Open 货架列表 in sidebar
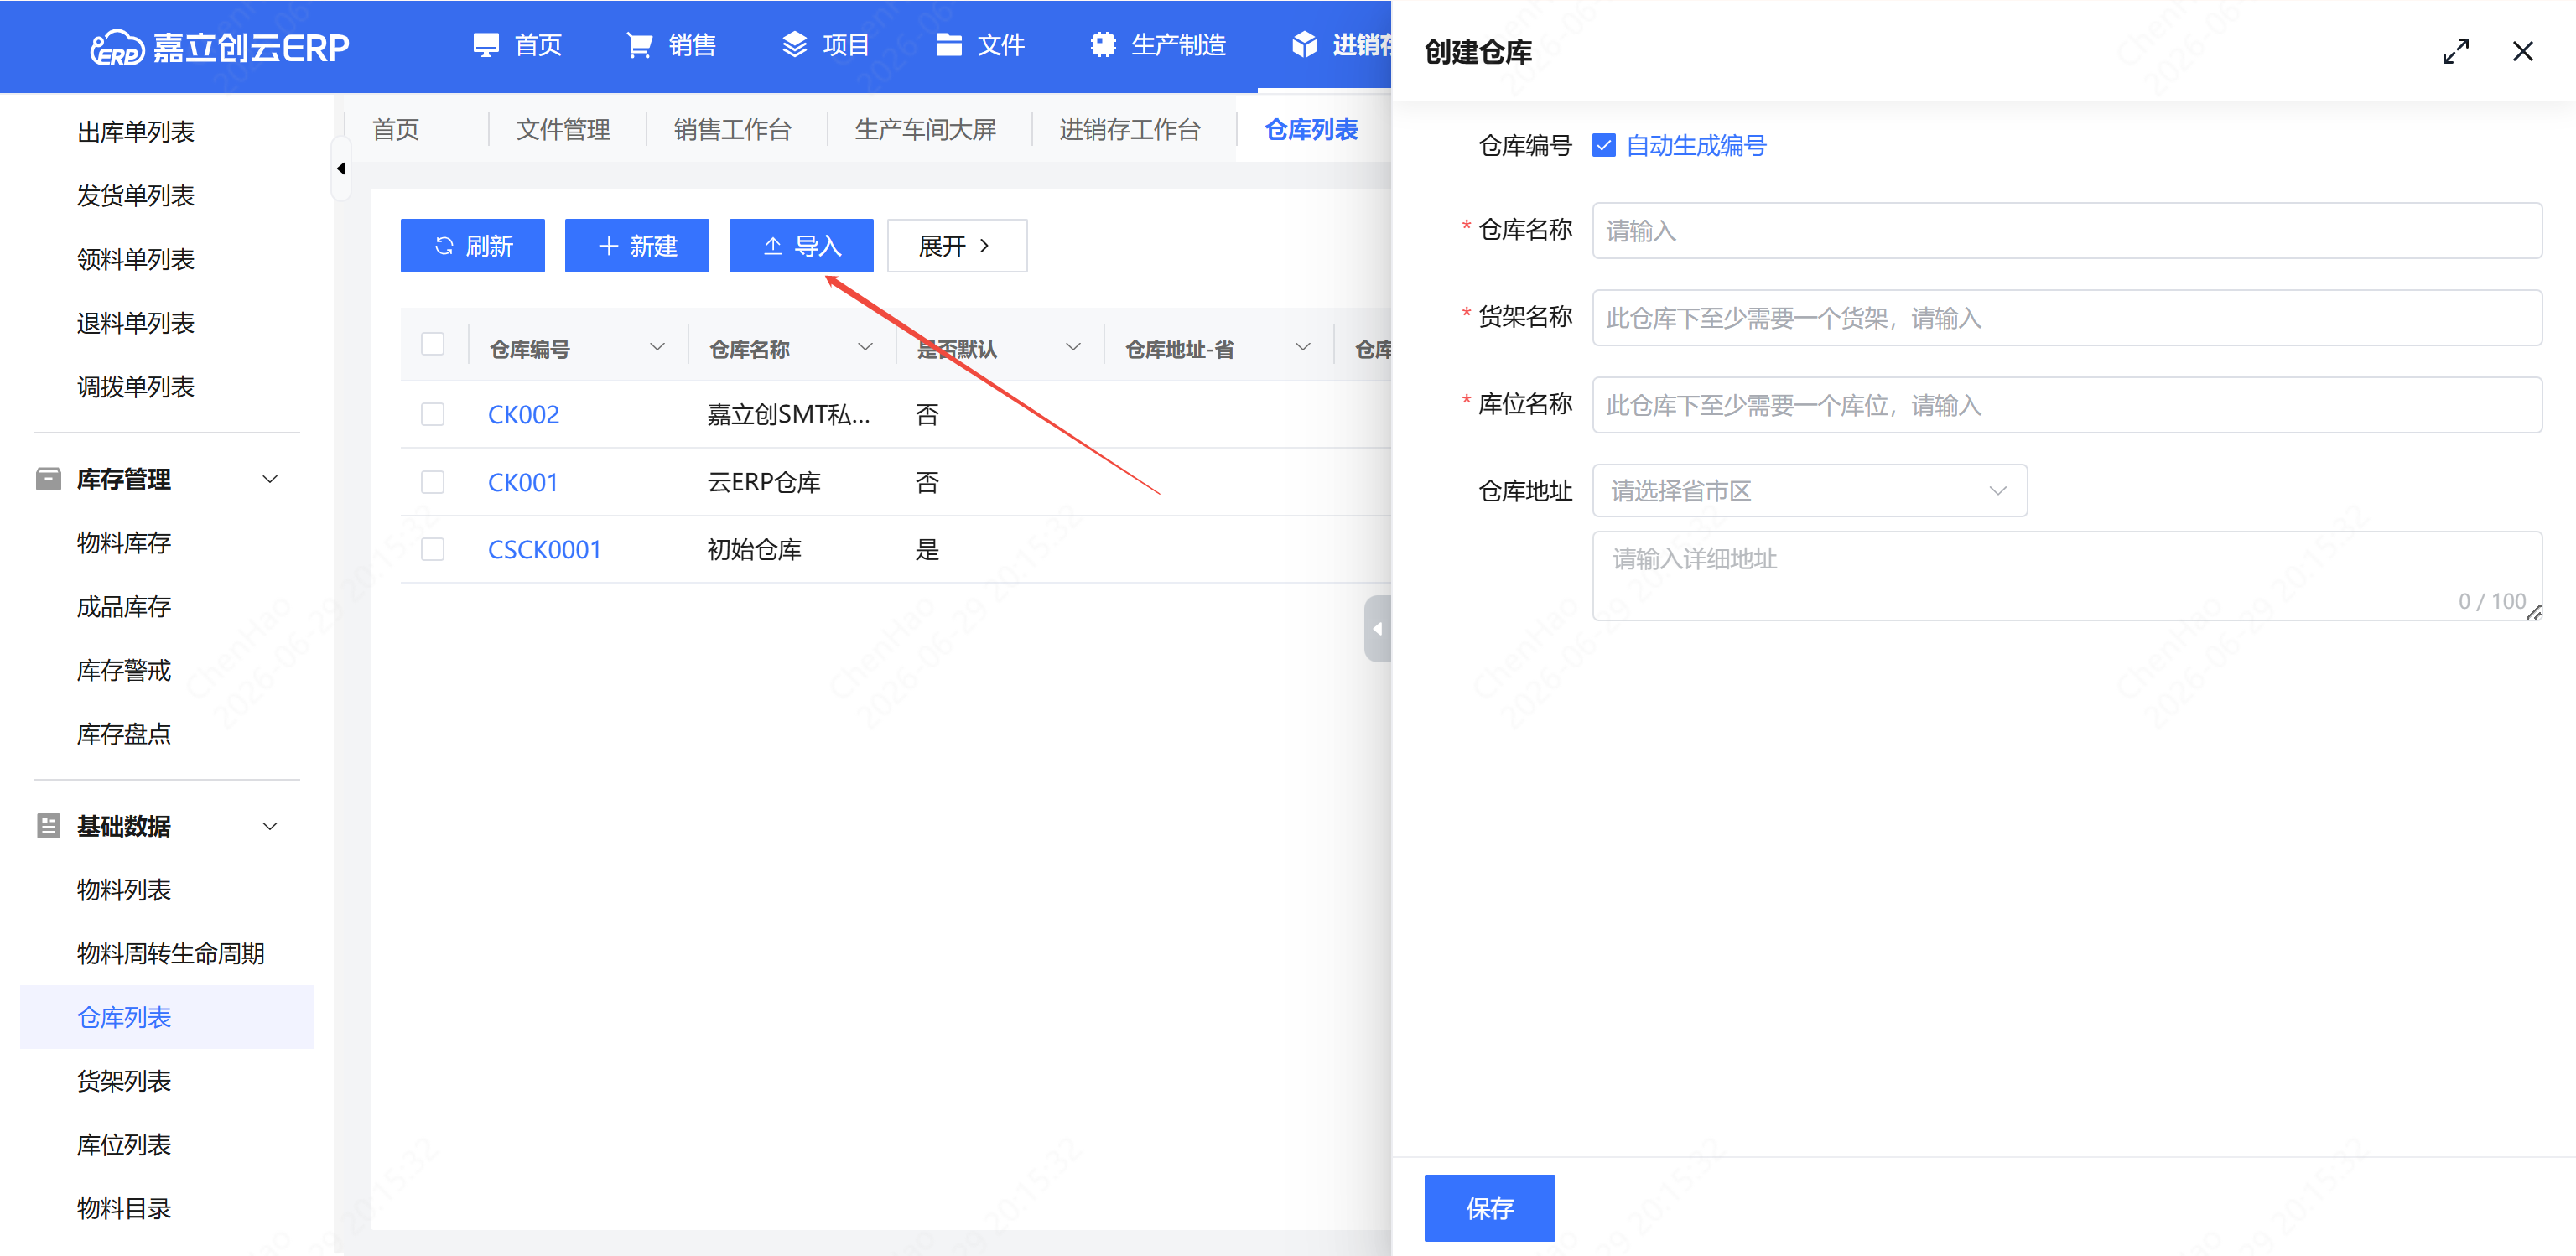Viewport: 2576px width, 1256px height. pyautogui.click(x=124, y=1081)
